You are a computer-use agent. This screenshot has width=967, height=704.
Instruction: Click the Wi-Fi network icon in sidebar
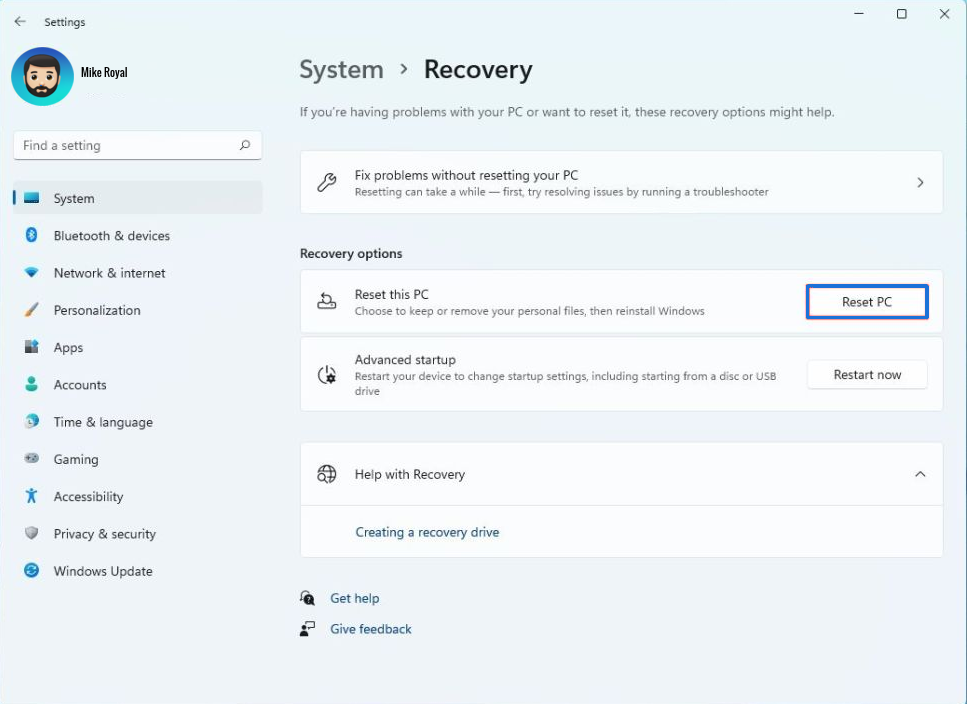(x=31, y=272)
